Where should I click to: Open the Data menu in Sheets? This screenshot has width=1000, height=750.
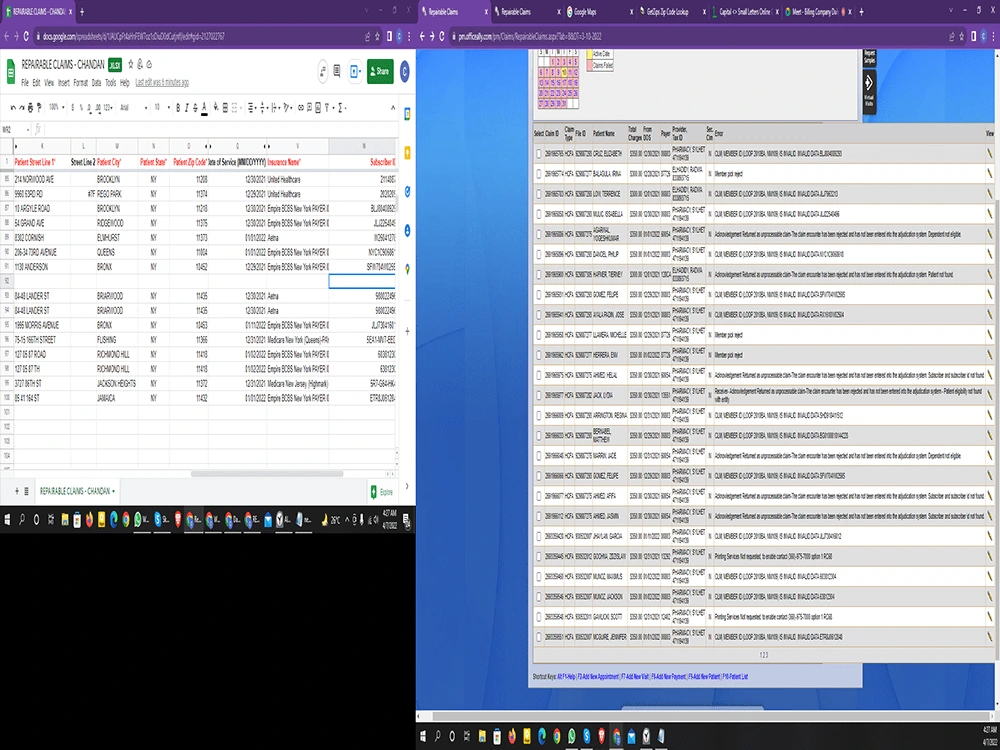(x=96, y=83)
